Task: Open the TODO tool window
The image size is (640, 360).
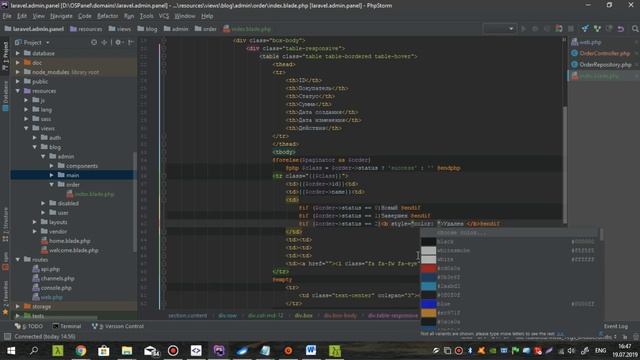Action: (29, 326)
